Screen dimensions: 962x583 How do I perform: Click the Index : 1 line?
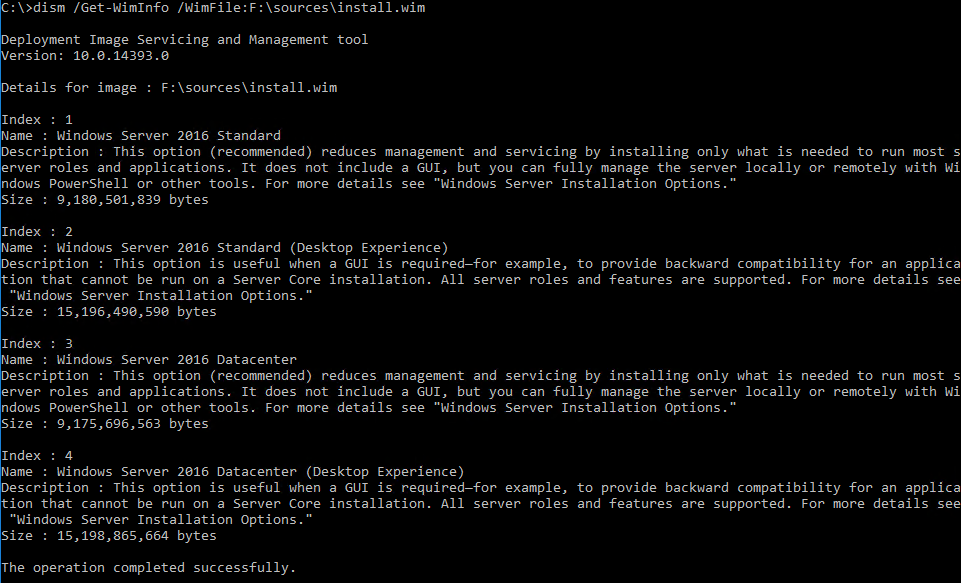click(37, 120)
